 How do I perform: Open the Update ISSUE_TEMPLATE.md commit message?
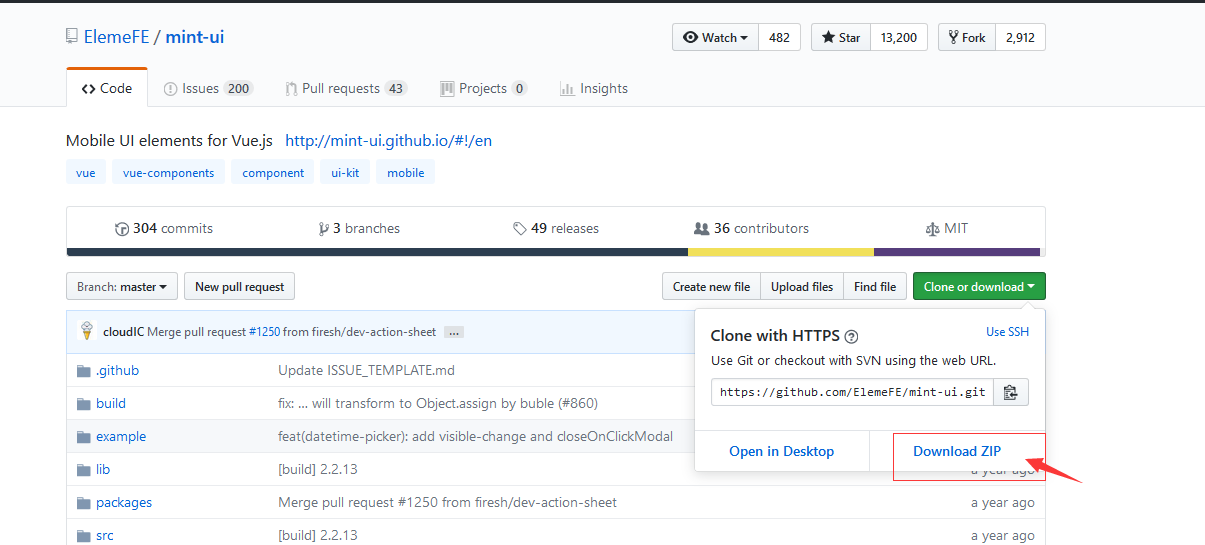(366, 370)
